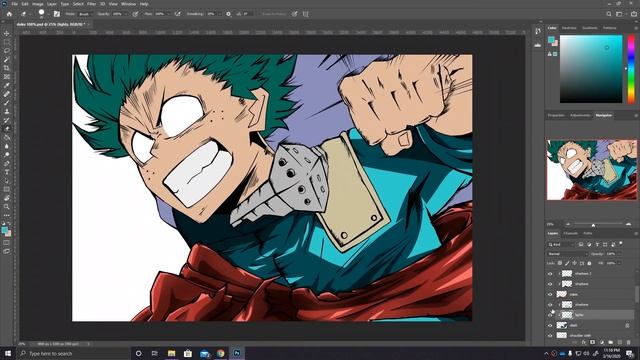
Task: Delete layer trash icon
Action: point(629,342)
